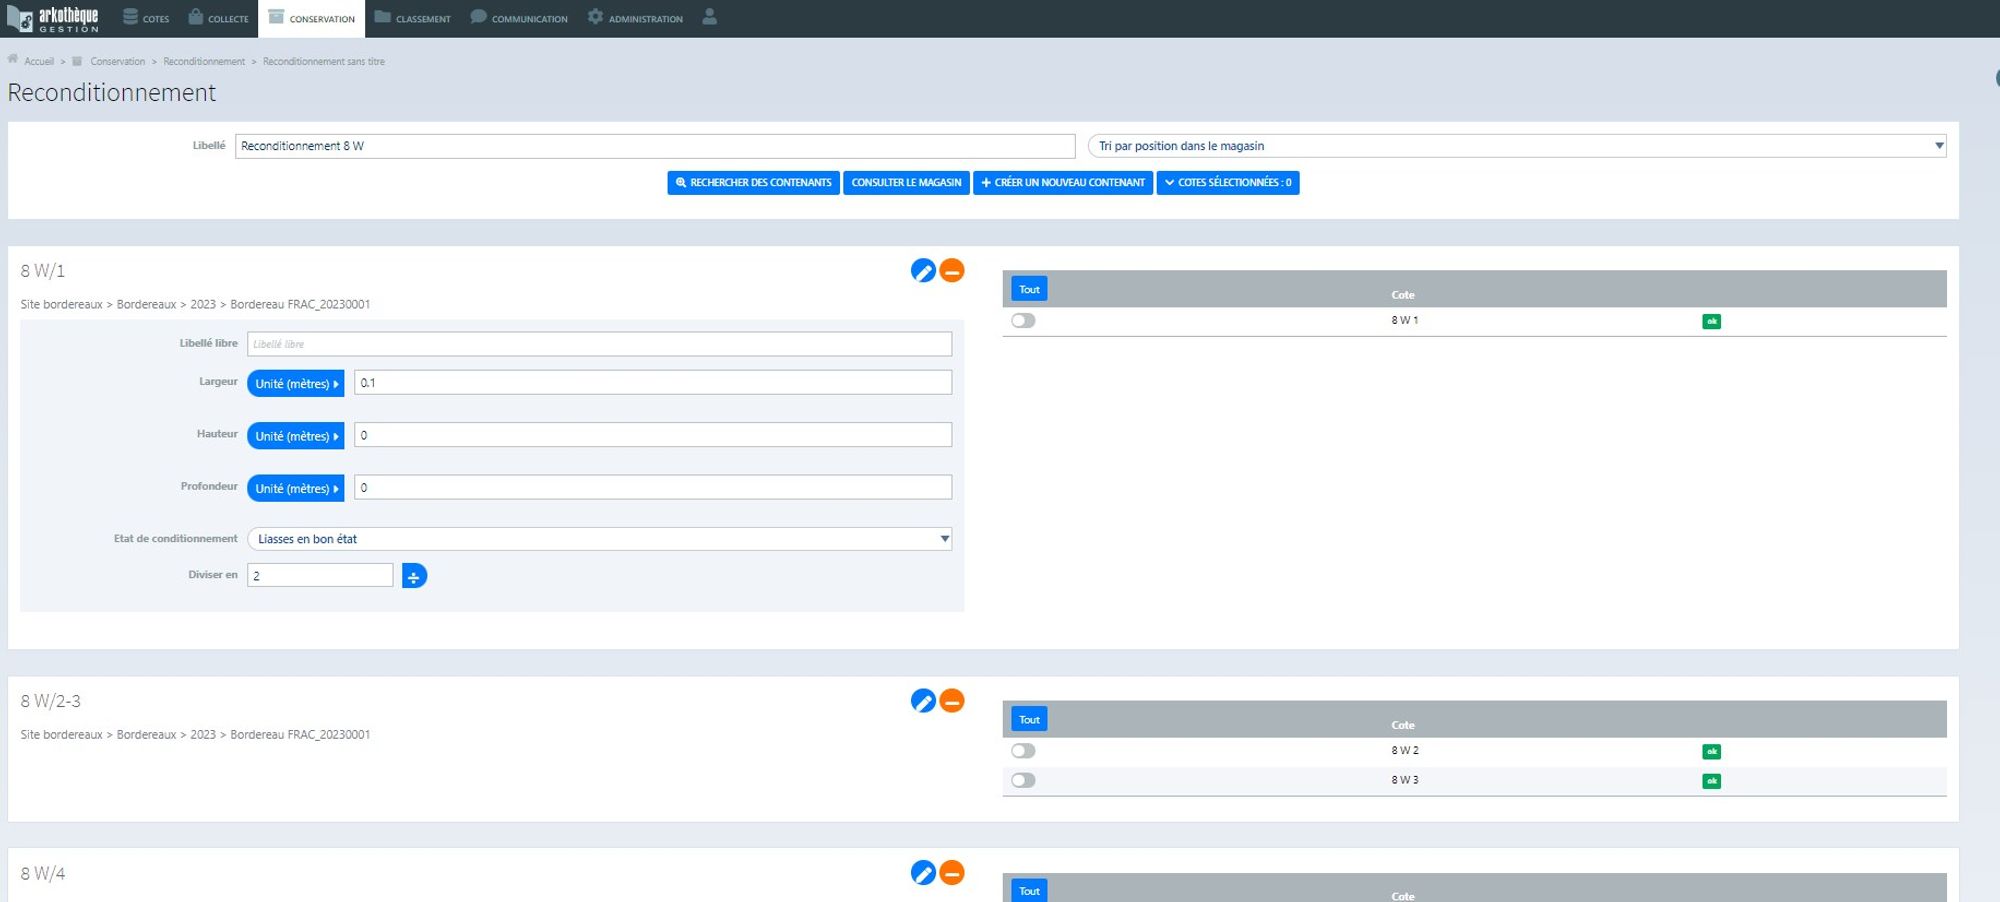Click the edit pencil icon for 8 W/4
The width and height of the screenshot is (2000, 902).
pos(922,873)
